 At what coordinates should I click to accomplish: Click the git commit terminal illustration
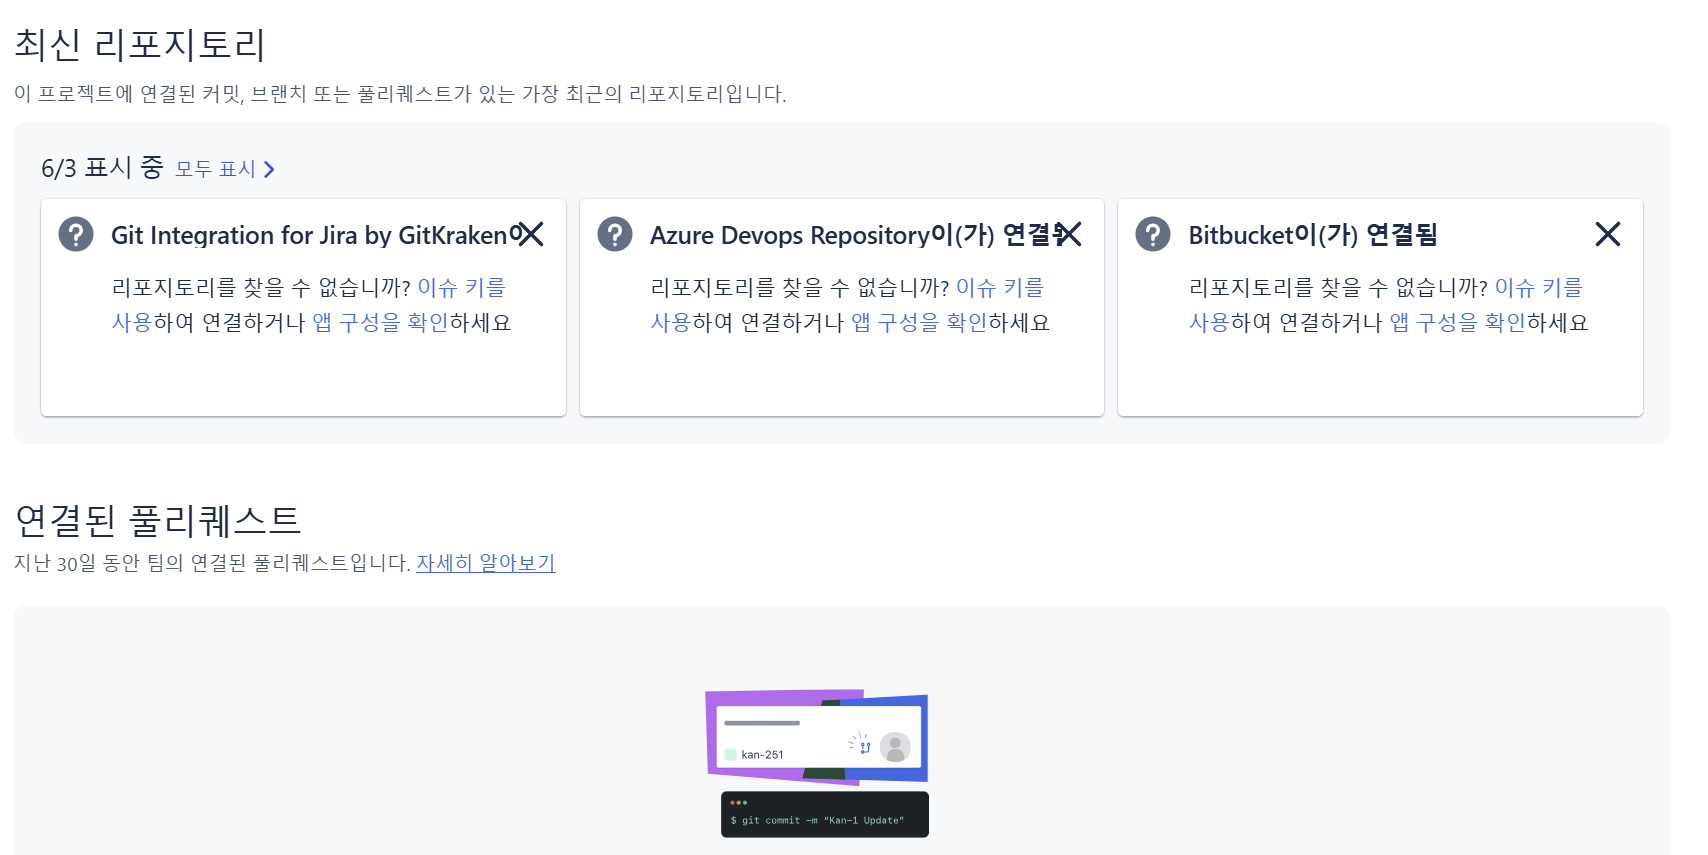(x=825, y=814)
